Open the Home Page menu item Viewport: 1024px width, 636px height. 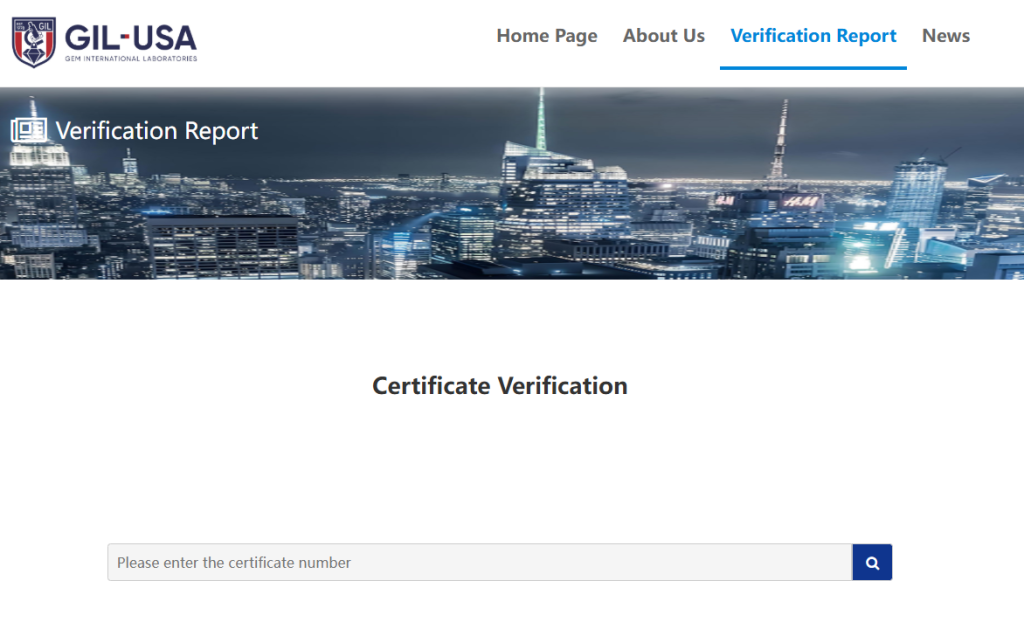(547, 36)
